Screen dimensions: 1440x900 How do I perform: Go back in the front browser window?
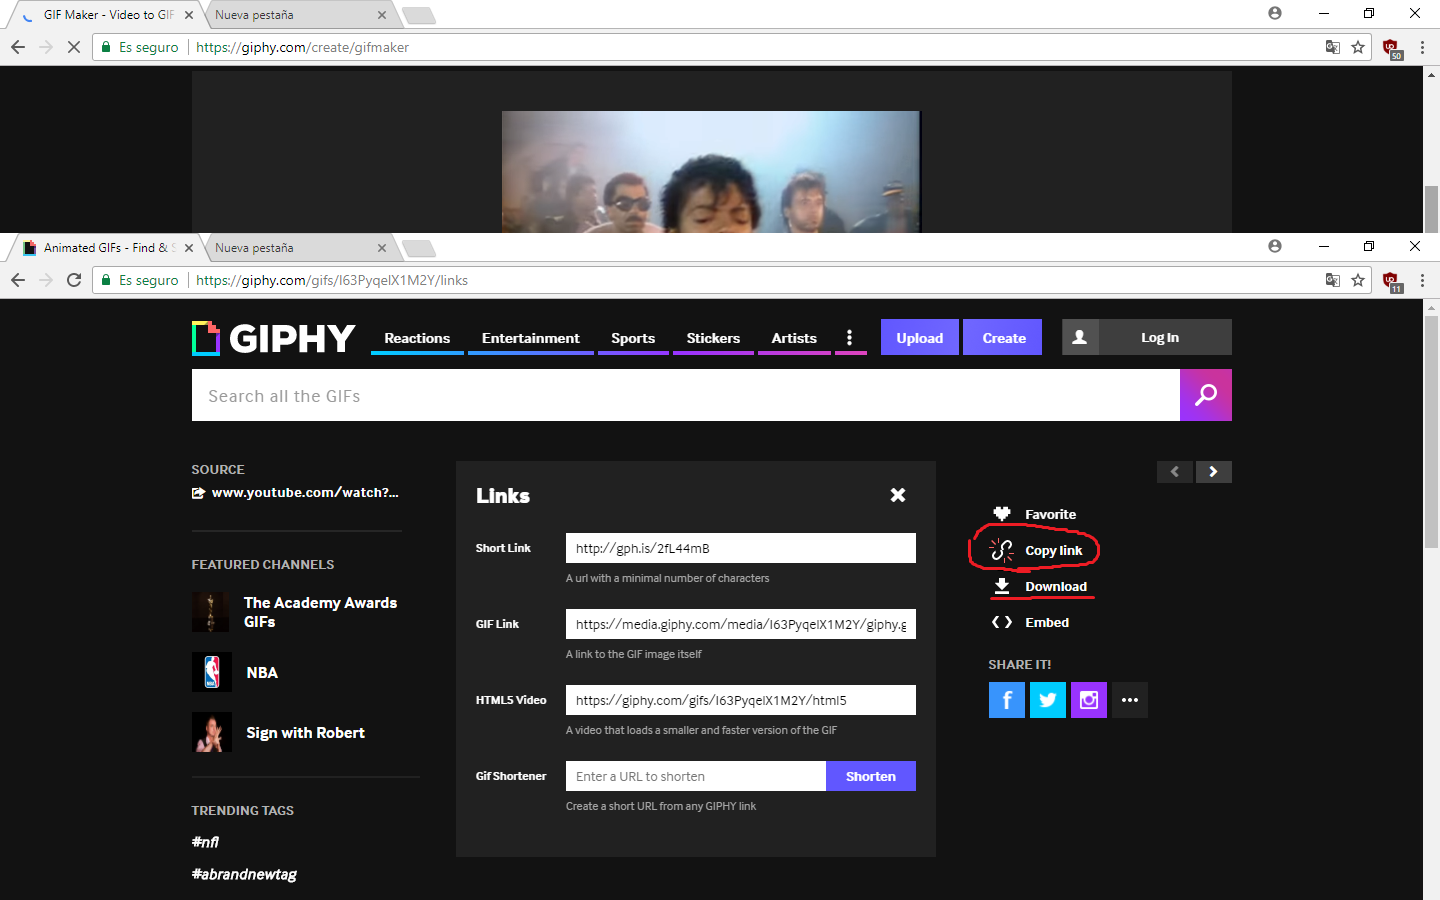click(18, 280)
